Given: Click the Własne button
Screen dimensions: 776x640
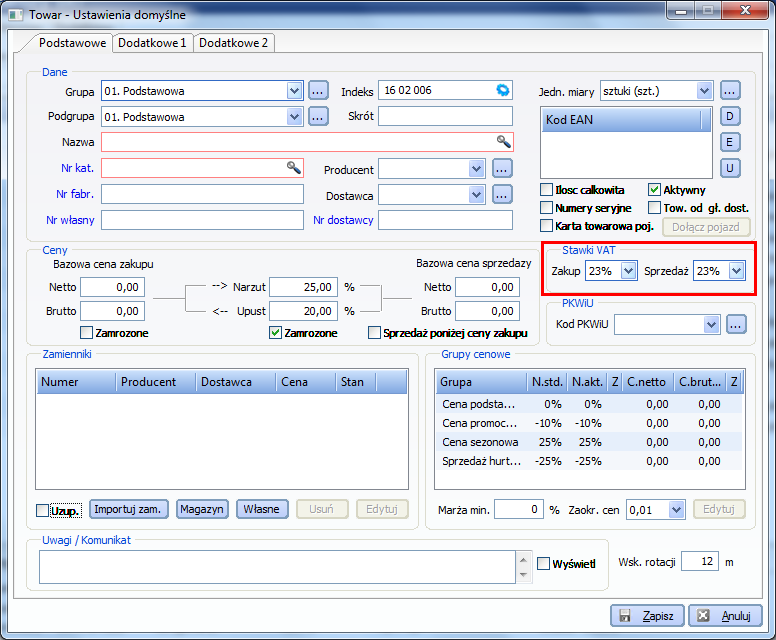Looking at the screenshot, I should (x=262, y=509).
